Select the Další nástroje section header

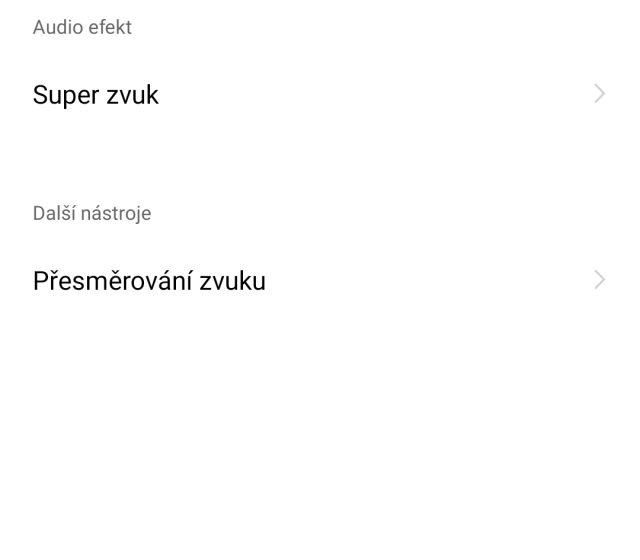(x=92, y=213)
